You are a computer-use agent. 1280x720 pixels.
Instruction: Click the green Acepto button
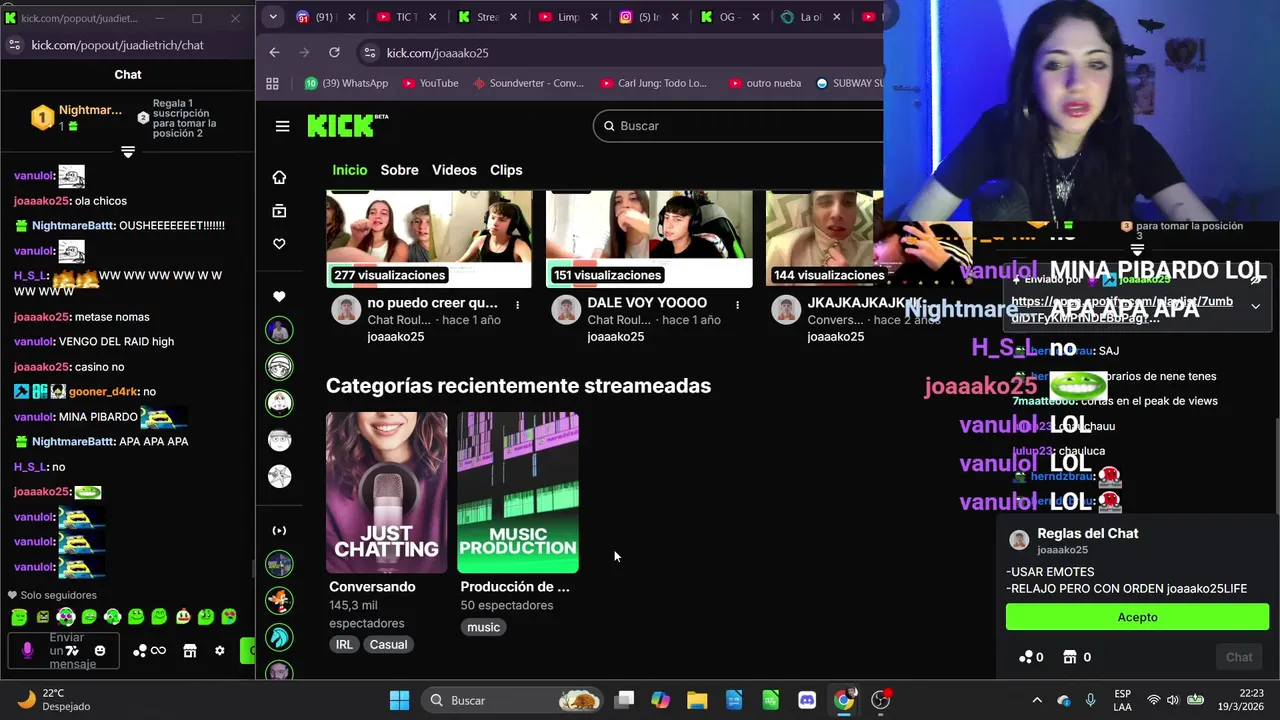pyautogui.click(x=1137, y=617)
